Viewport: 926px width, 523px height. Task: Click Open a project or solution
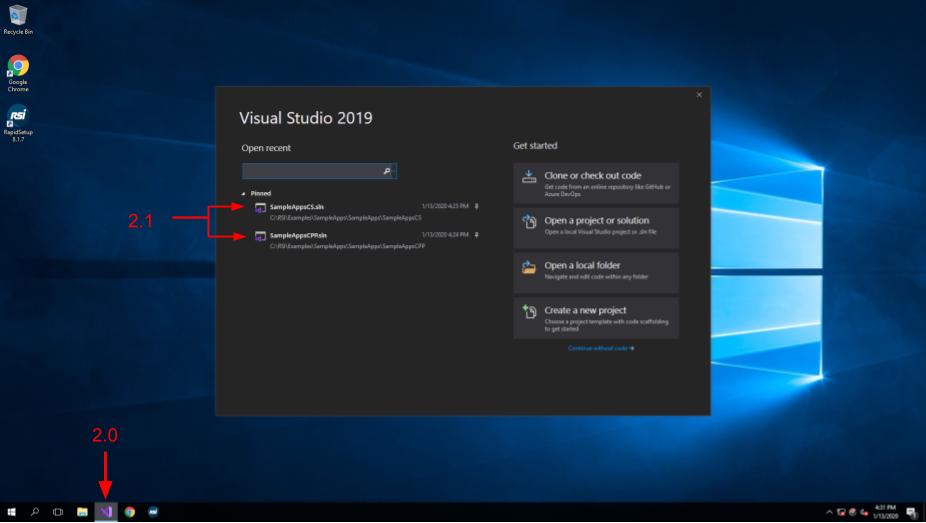click(x=596, y=228)
